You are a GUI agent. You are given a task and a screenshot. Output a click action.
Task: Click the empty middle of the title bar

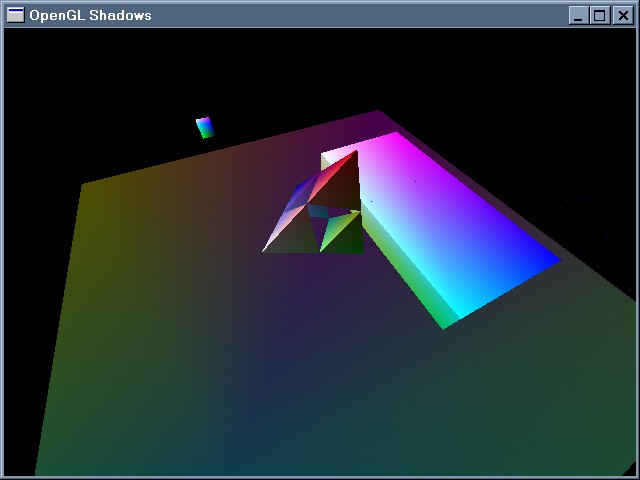[350, 15]
